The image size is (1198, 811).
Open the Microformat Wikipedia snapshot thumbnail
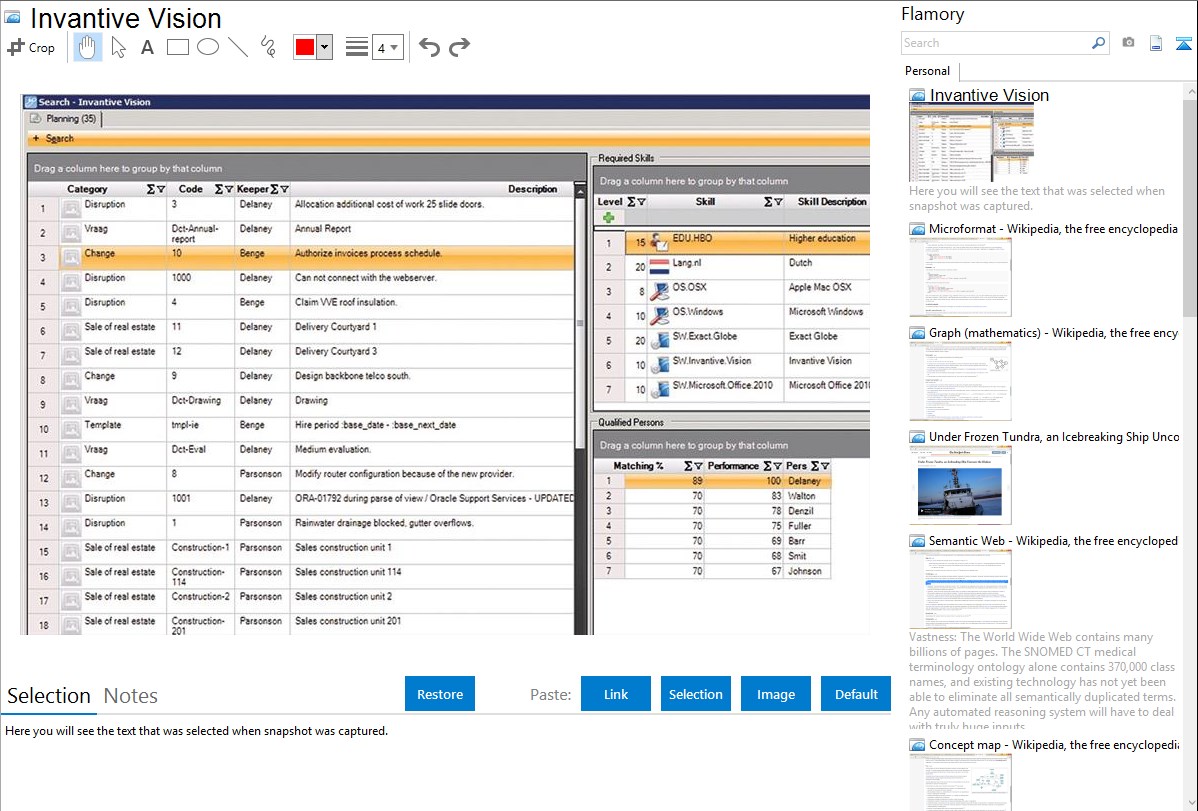tap(960, 277)
